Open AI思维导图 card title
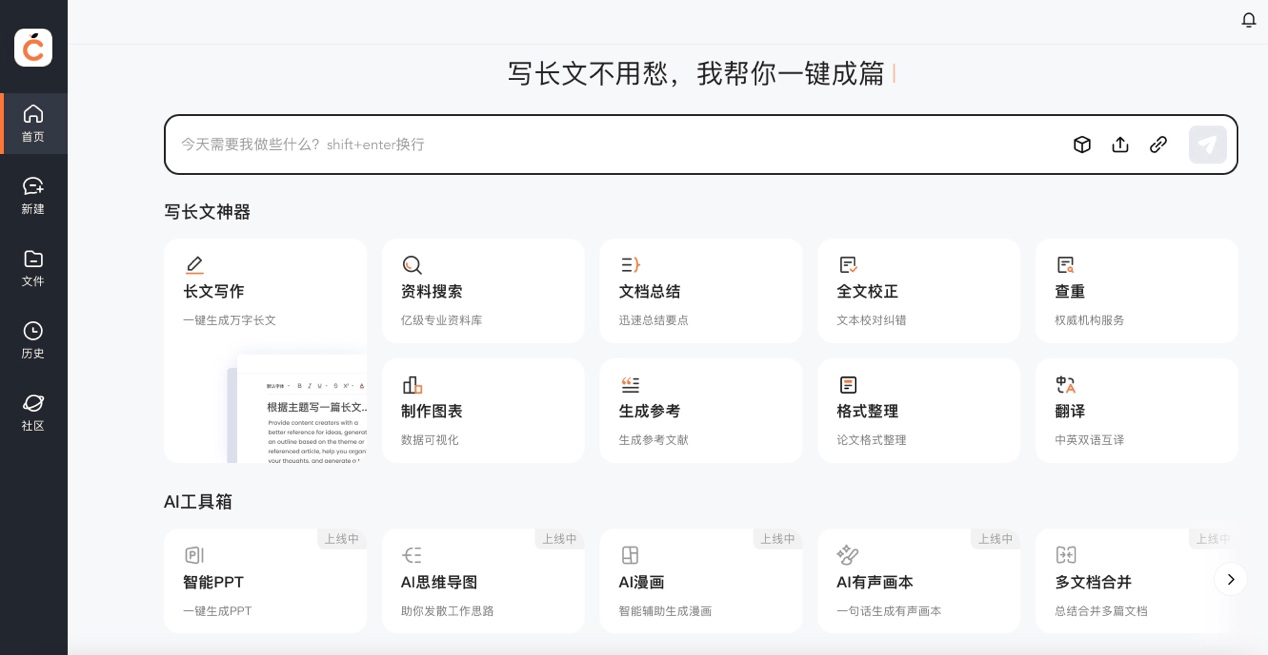 439,582
